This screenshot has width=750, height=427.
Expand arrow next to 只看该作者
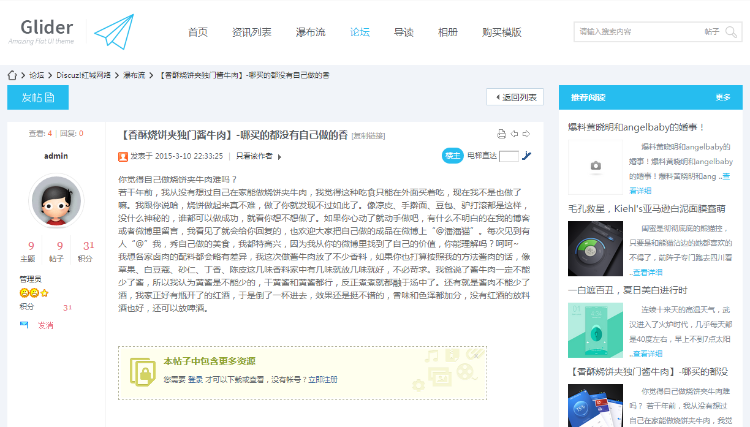(x=279, y=157)
